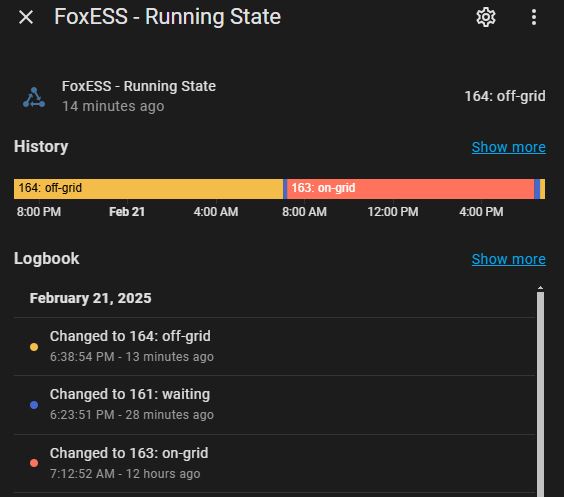Click the 164: off-grid current state value
Image resolution: width=564 pixels, height=497 pixels.
pos(505,96)
